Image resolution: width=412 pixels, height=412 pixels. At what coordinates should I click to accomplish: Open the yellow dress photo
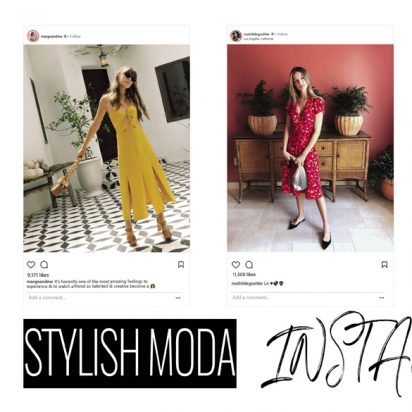click(x=107, y=148)
